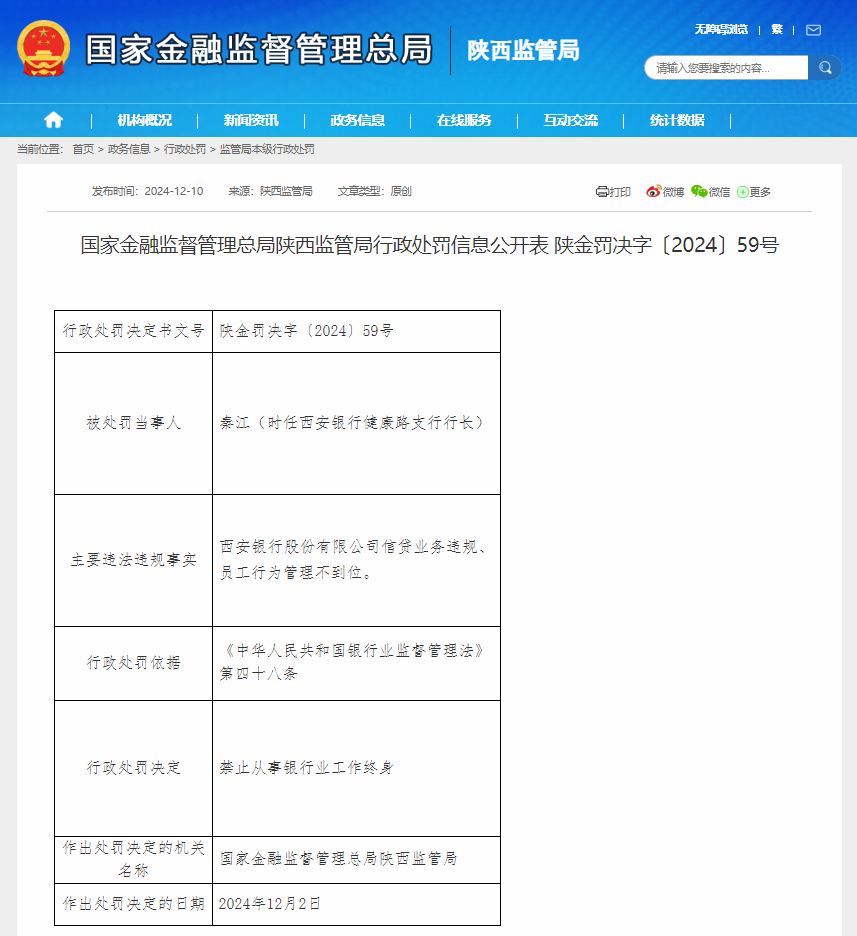This screenshot has width=857, height=936.
Task: Click the cell 国家金融监督管理总局陕西监管局
Action: point(356,860)
